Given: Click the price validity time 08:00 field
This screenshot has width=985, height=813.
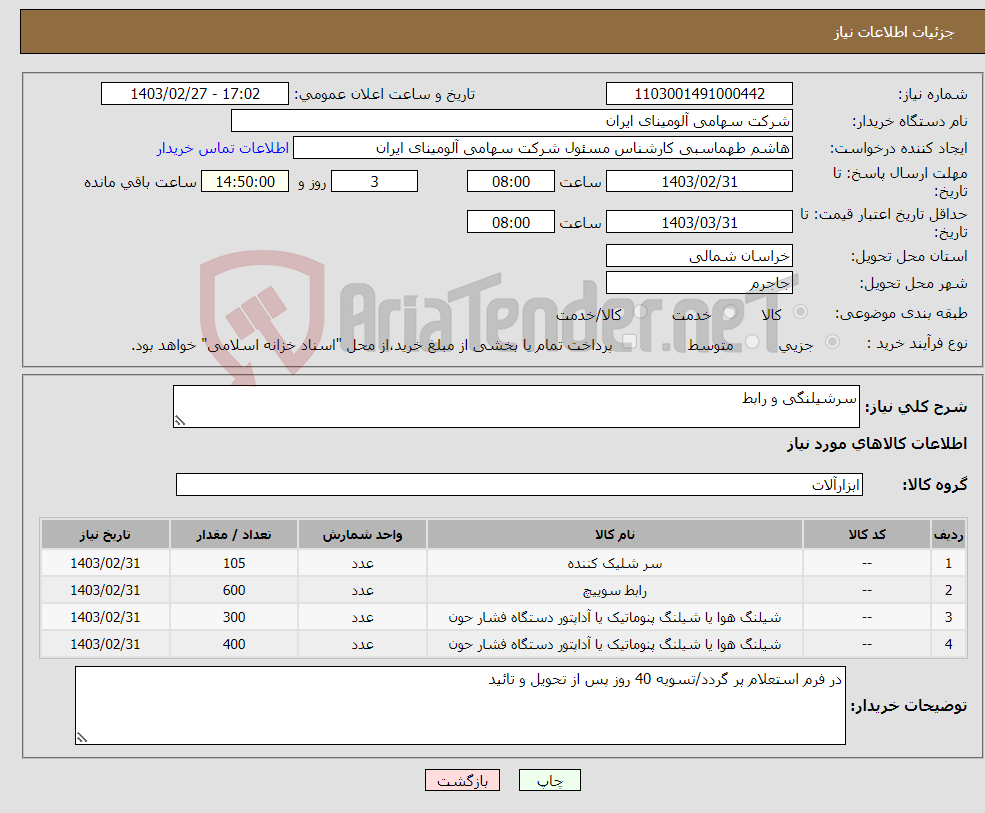Looking at the screenshot, I should point(511,222).
